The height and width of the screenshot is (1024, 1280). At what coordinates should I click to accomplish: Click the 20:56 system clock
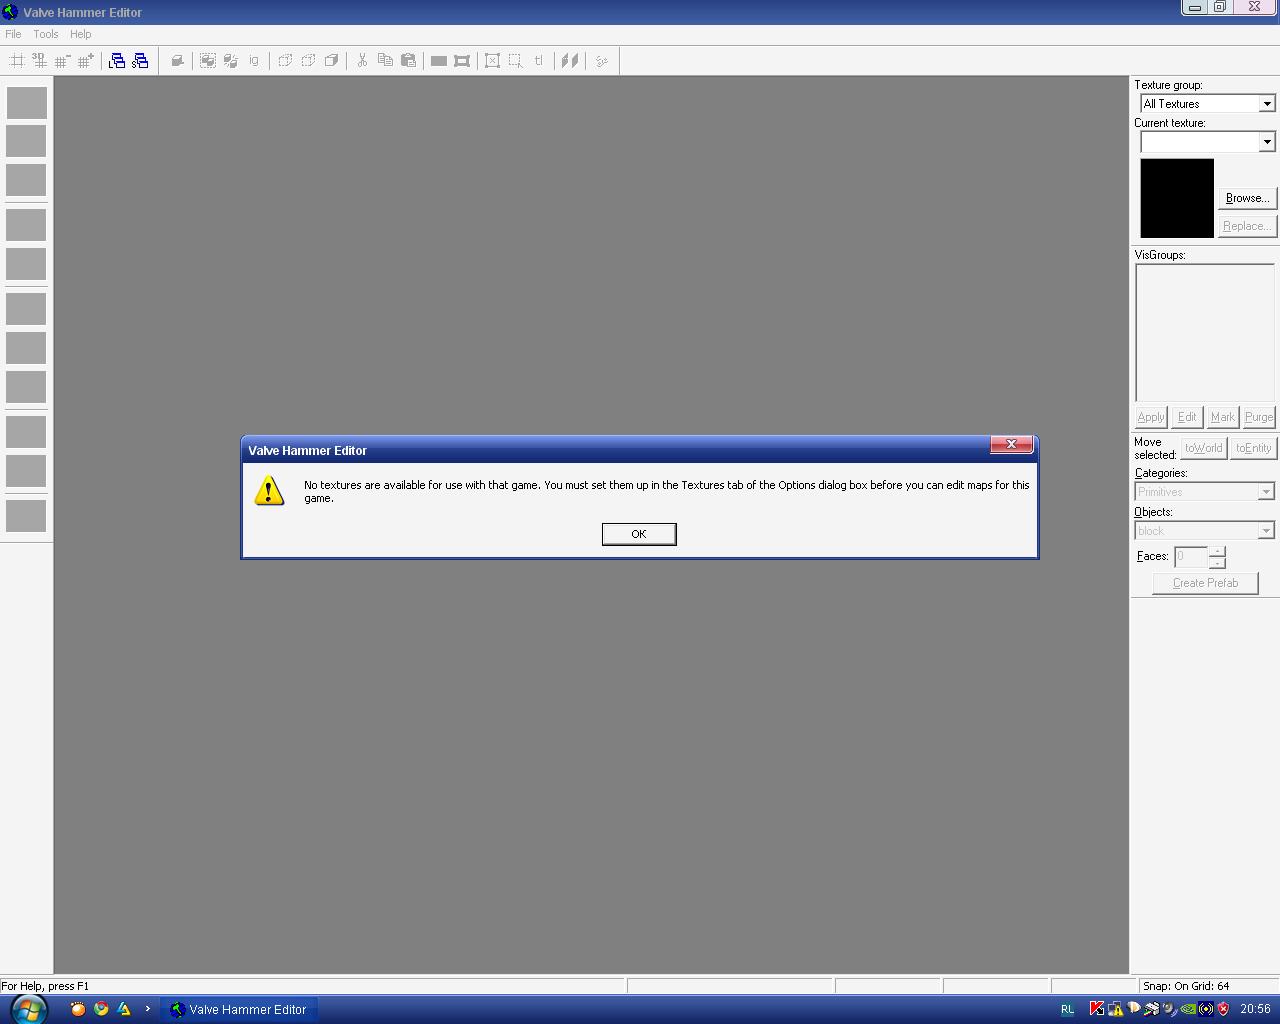click(1255, 1009)
